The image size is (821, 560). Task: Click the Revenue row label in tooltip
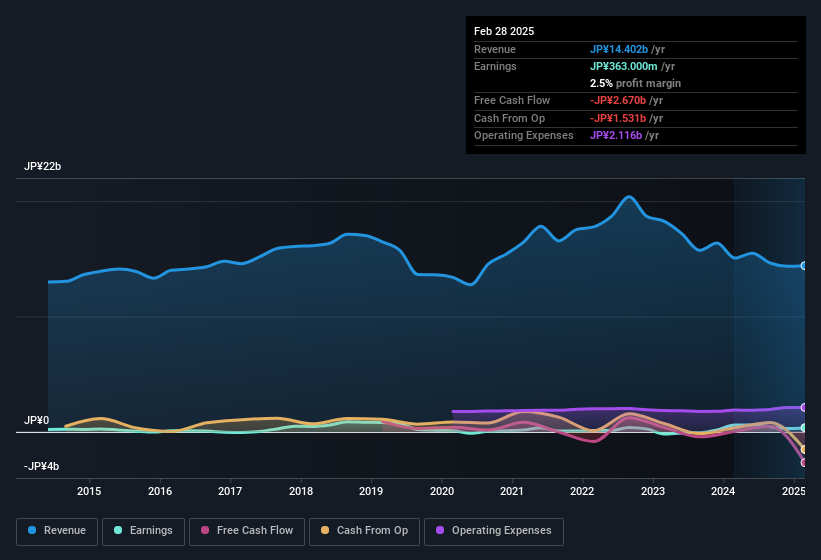tap(495, 49)
